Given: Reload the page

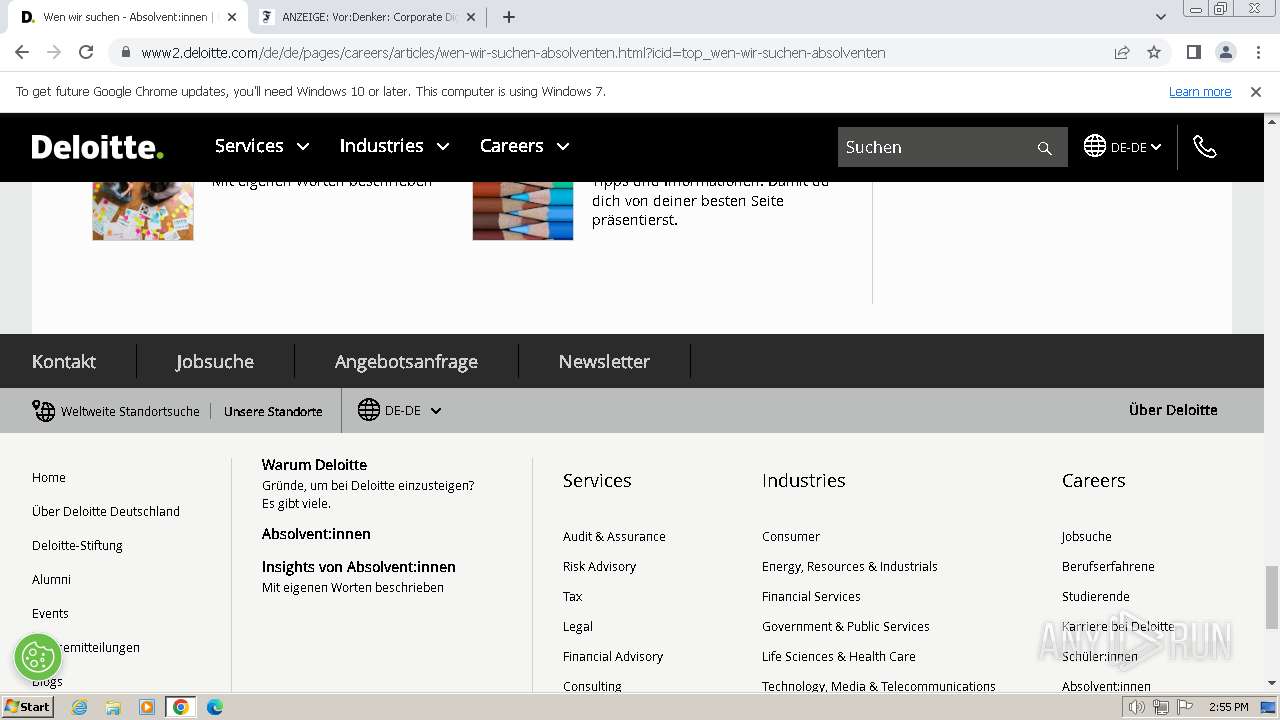Looking at the screenshot, I should 86,52.
